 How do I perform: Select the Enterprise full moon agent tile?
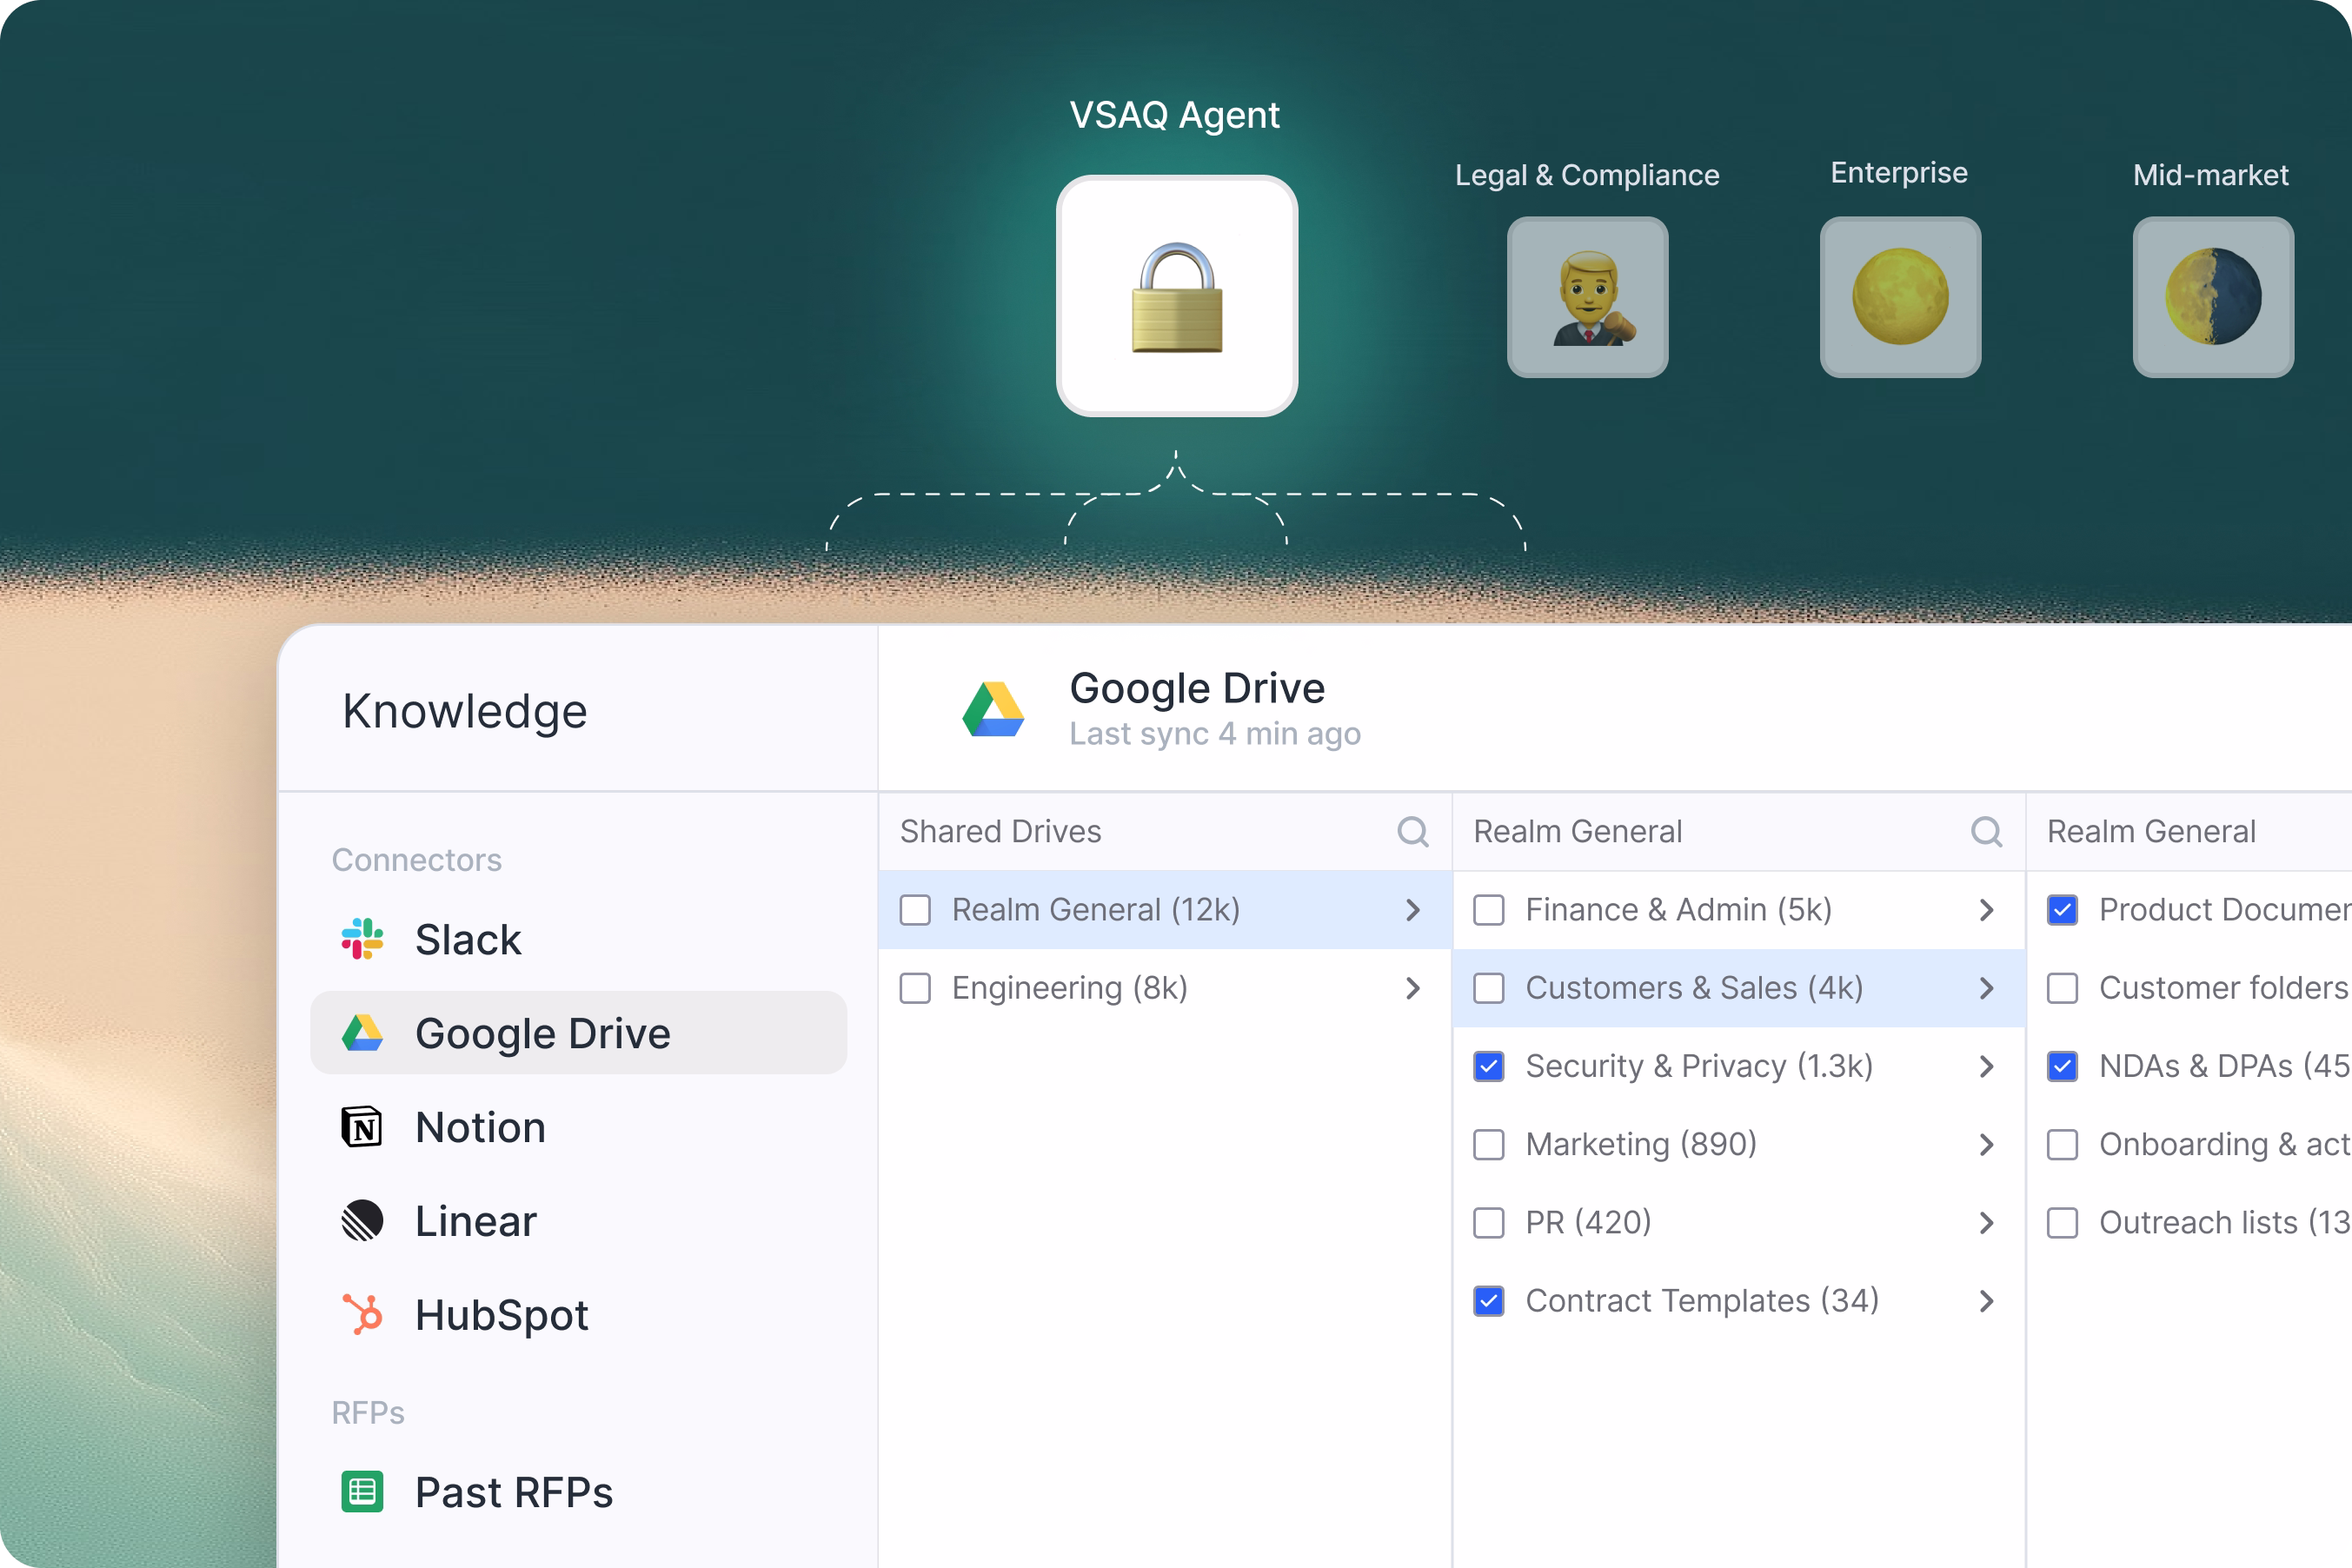click(1900, 297)
